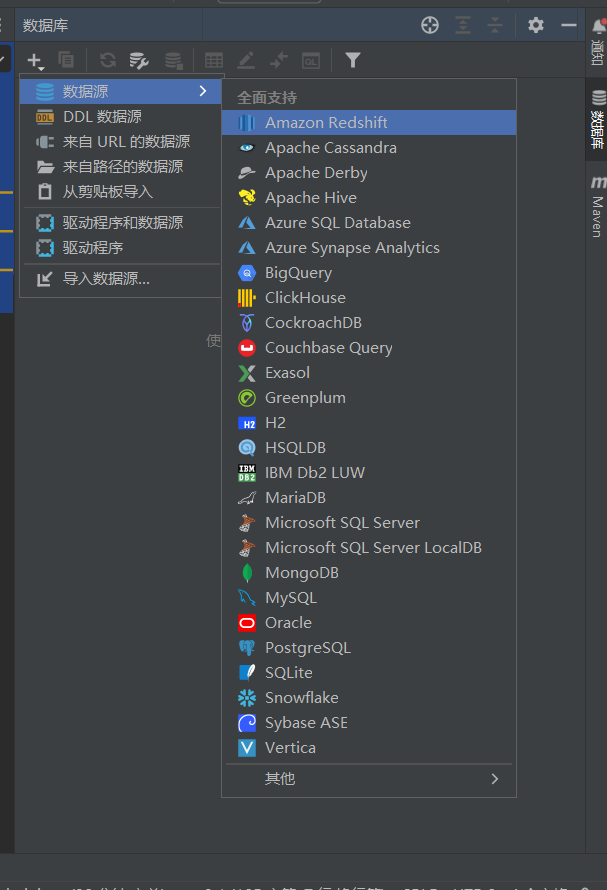Screen dimensions: 607x890
Task: Click the expand all icon in header
Action: [462, 25]
